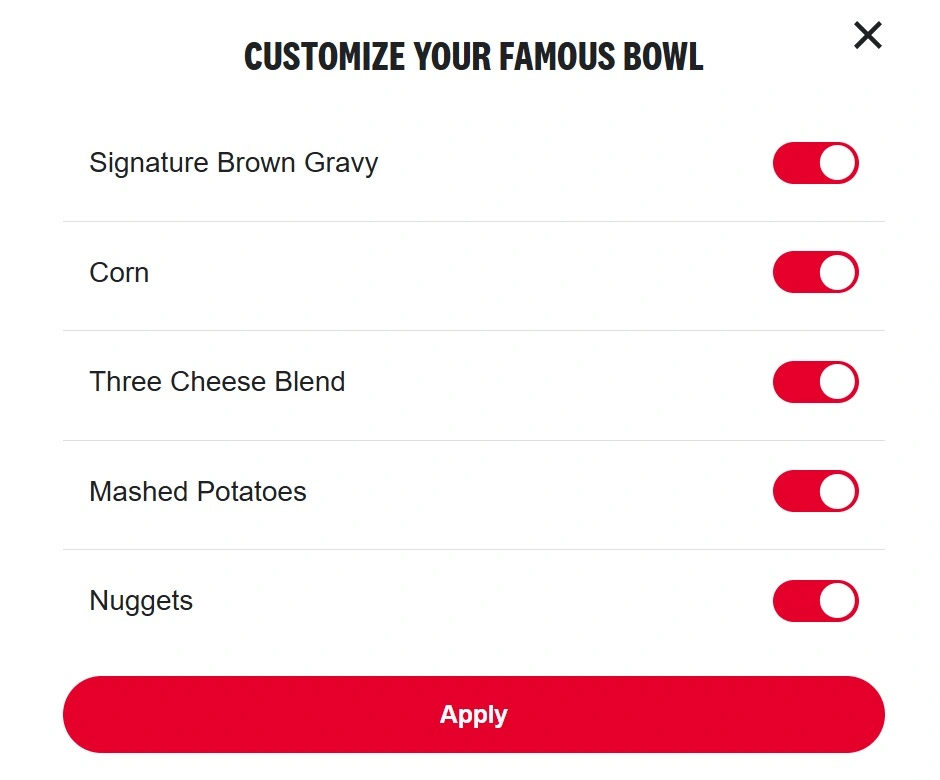Disable the Nuggets toggle
This screenshot has width=940, height=780.
[815, 601]
